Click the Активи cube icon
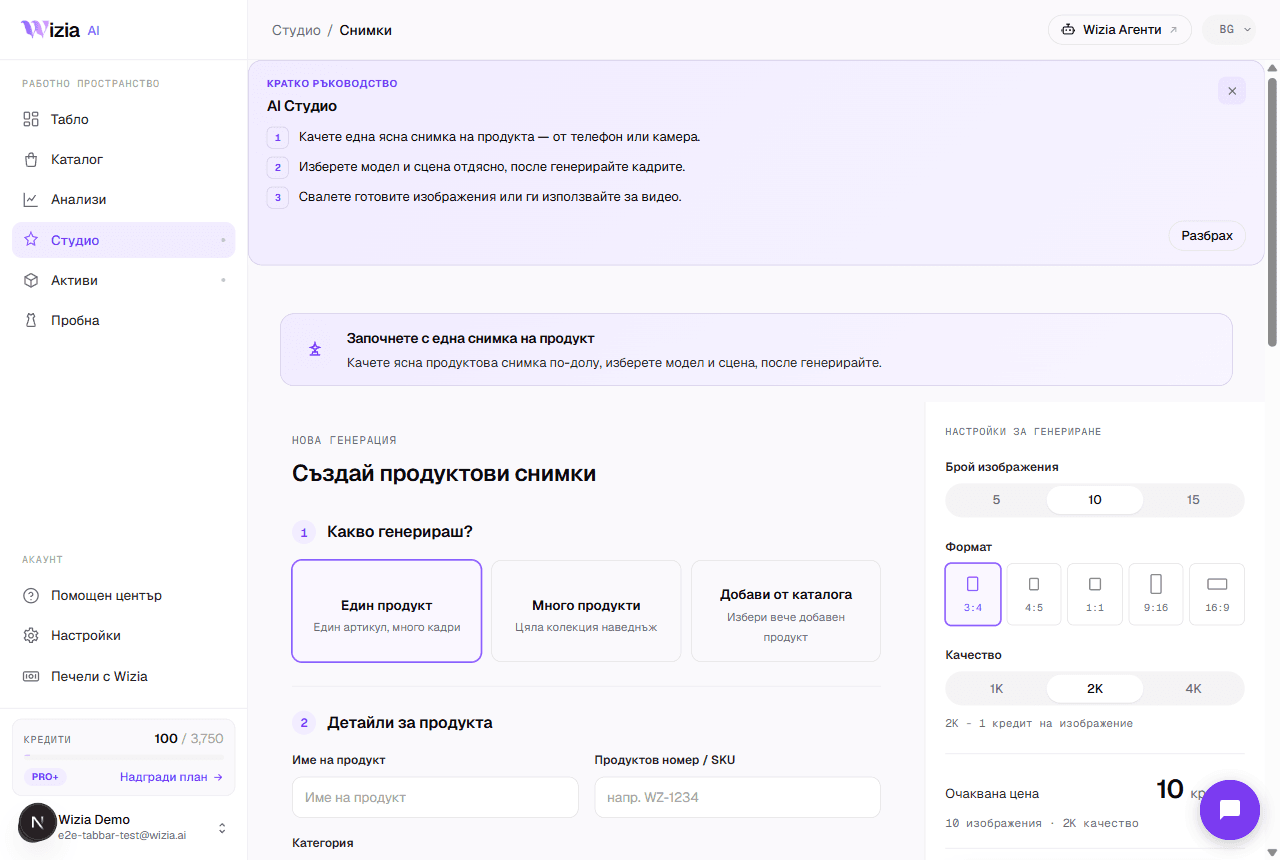The height and width of the screenshot is (860, 1280). [31, 280]
